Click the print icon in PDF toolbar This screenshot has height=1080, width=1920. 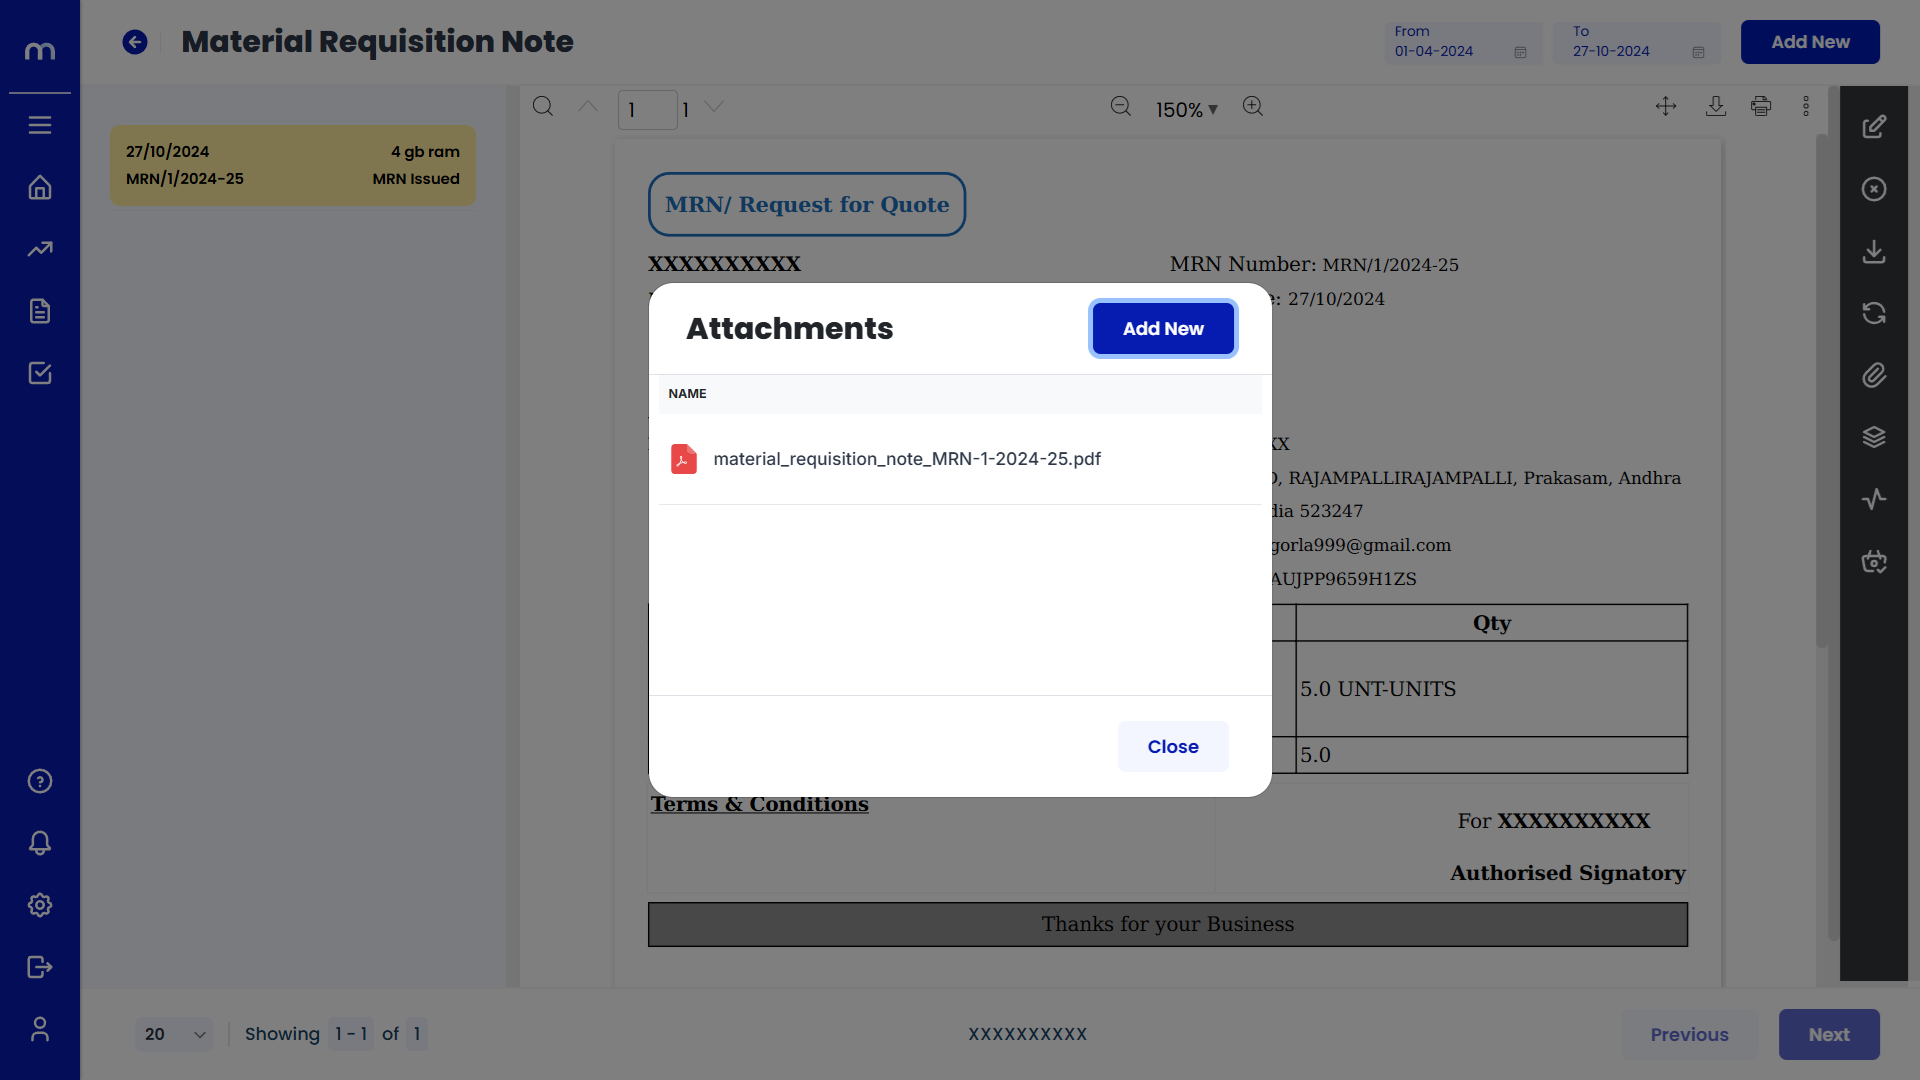tap(1761, 106)
